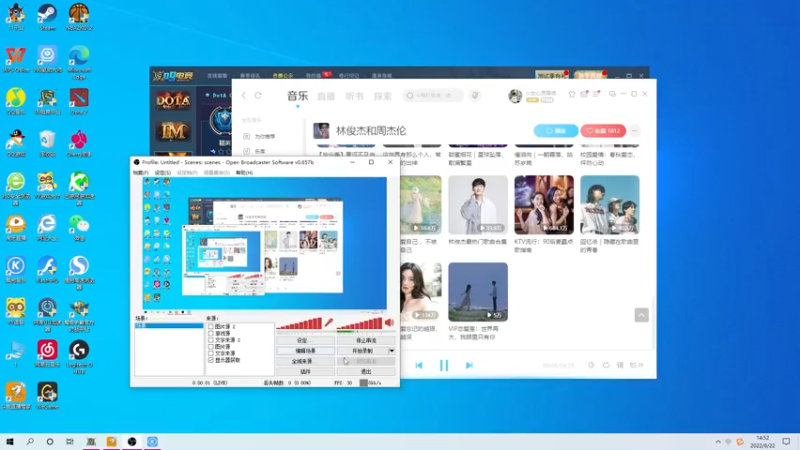Open more options button beside 收藏 1812
Screen dimensions: 800x450
coord(635,131)
